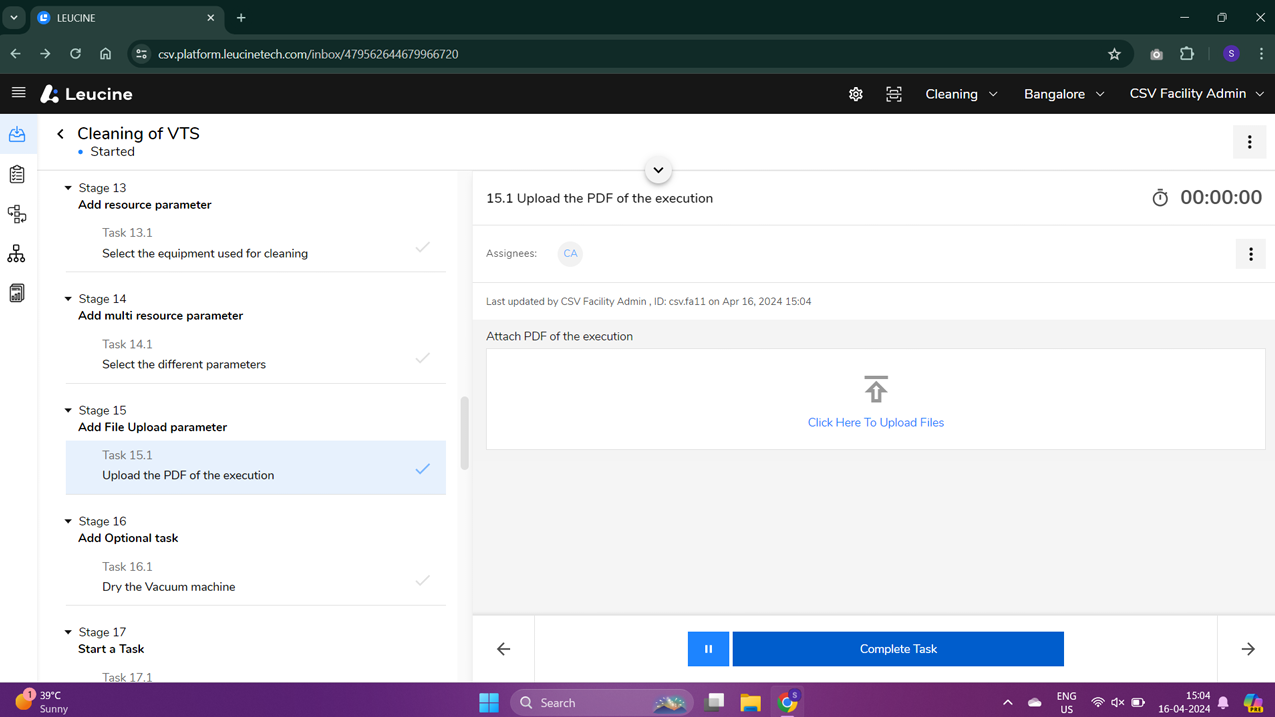This screenshot has width=1275, height=717.
Task: Pause the task timer with pause button
Action: [x=708, y=649]
